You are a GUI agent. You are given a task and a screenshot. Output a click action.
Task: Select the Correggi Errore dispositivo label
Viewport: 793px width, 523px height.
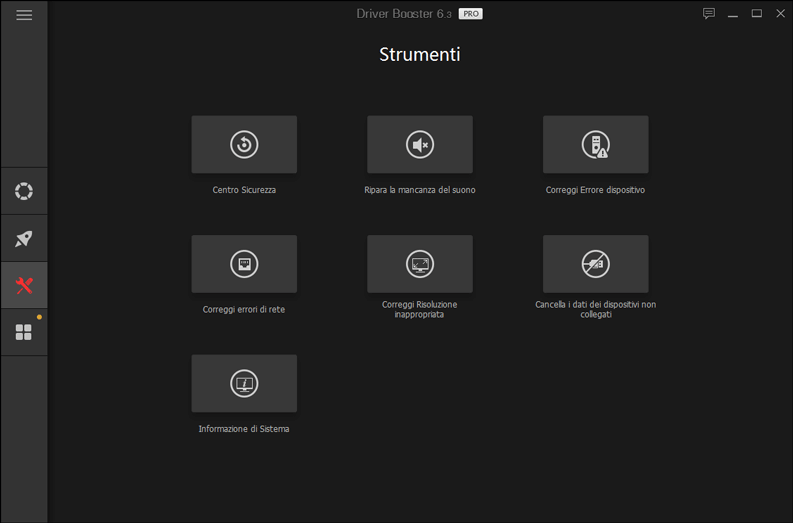[x=595, y=190]
